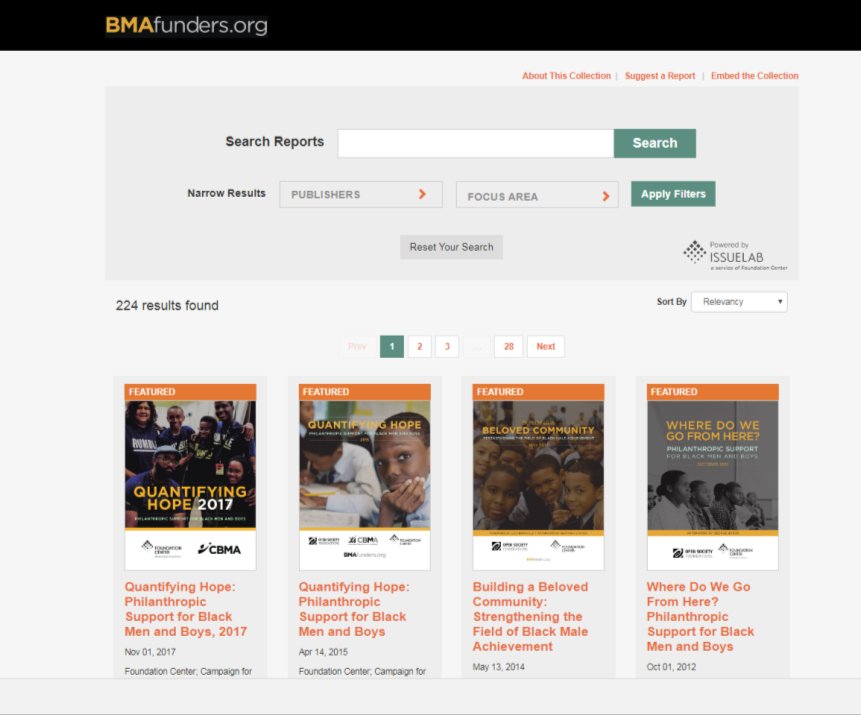
Task: Jump to last page 28
Action: coord(508,347)
